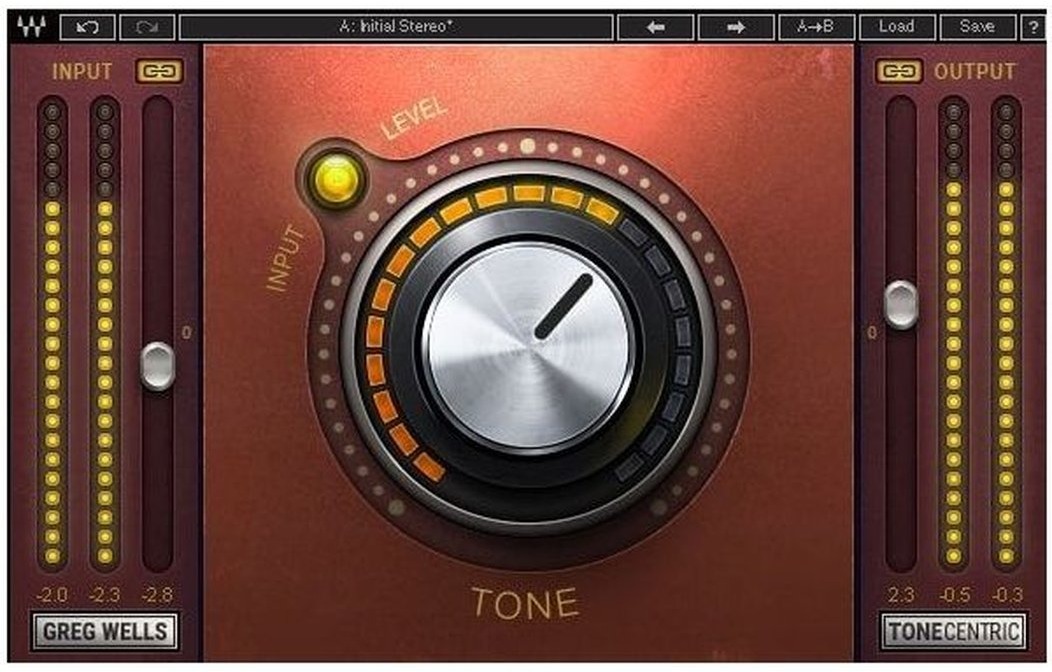
Task: Open the Load preset menu
Action: [x=897, y=27]
